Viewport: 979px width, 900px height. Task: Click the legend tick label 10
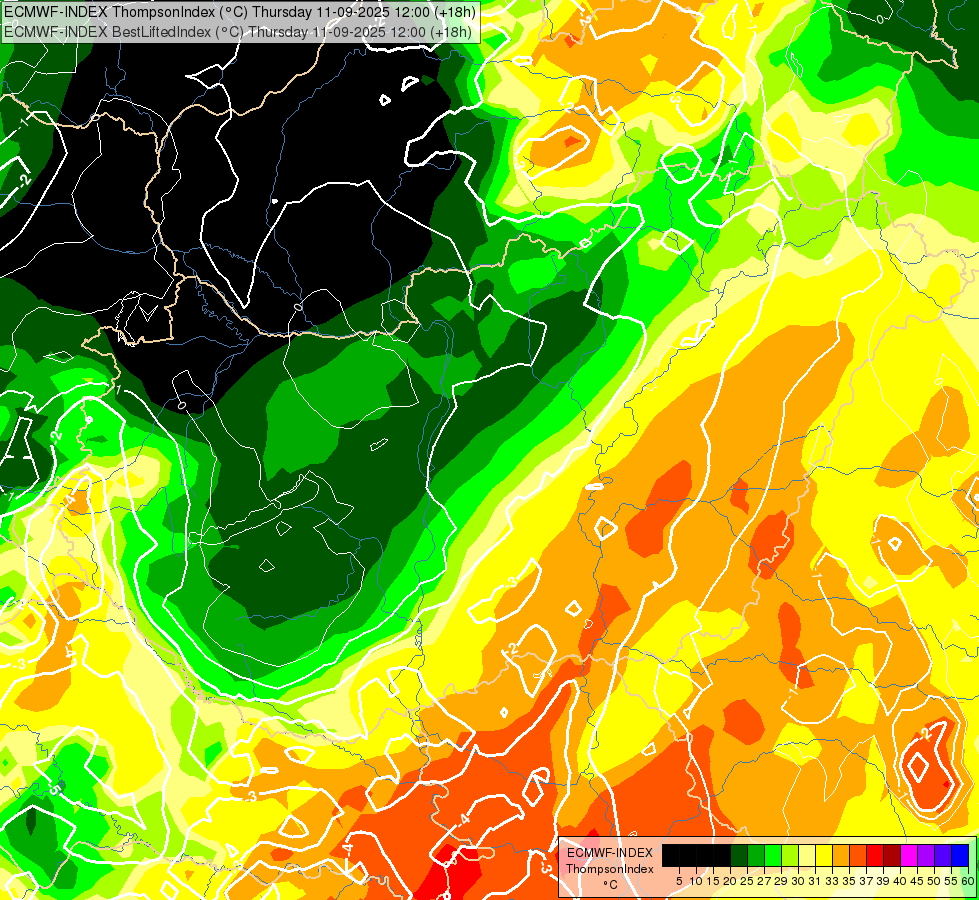[696, 881]
